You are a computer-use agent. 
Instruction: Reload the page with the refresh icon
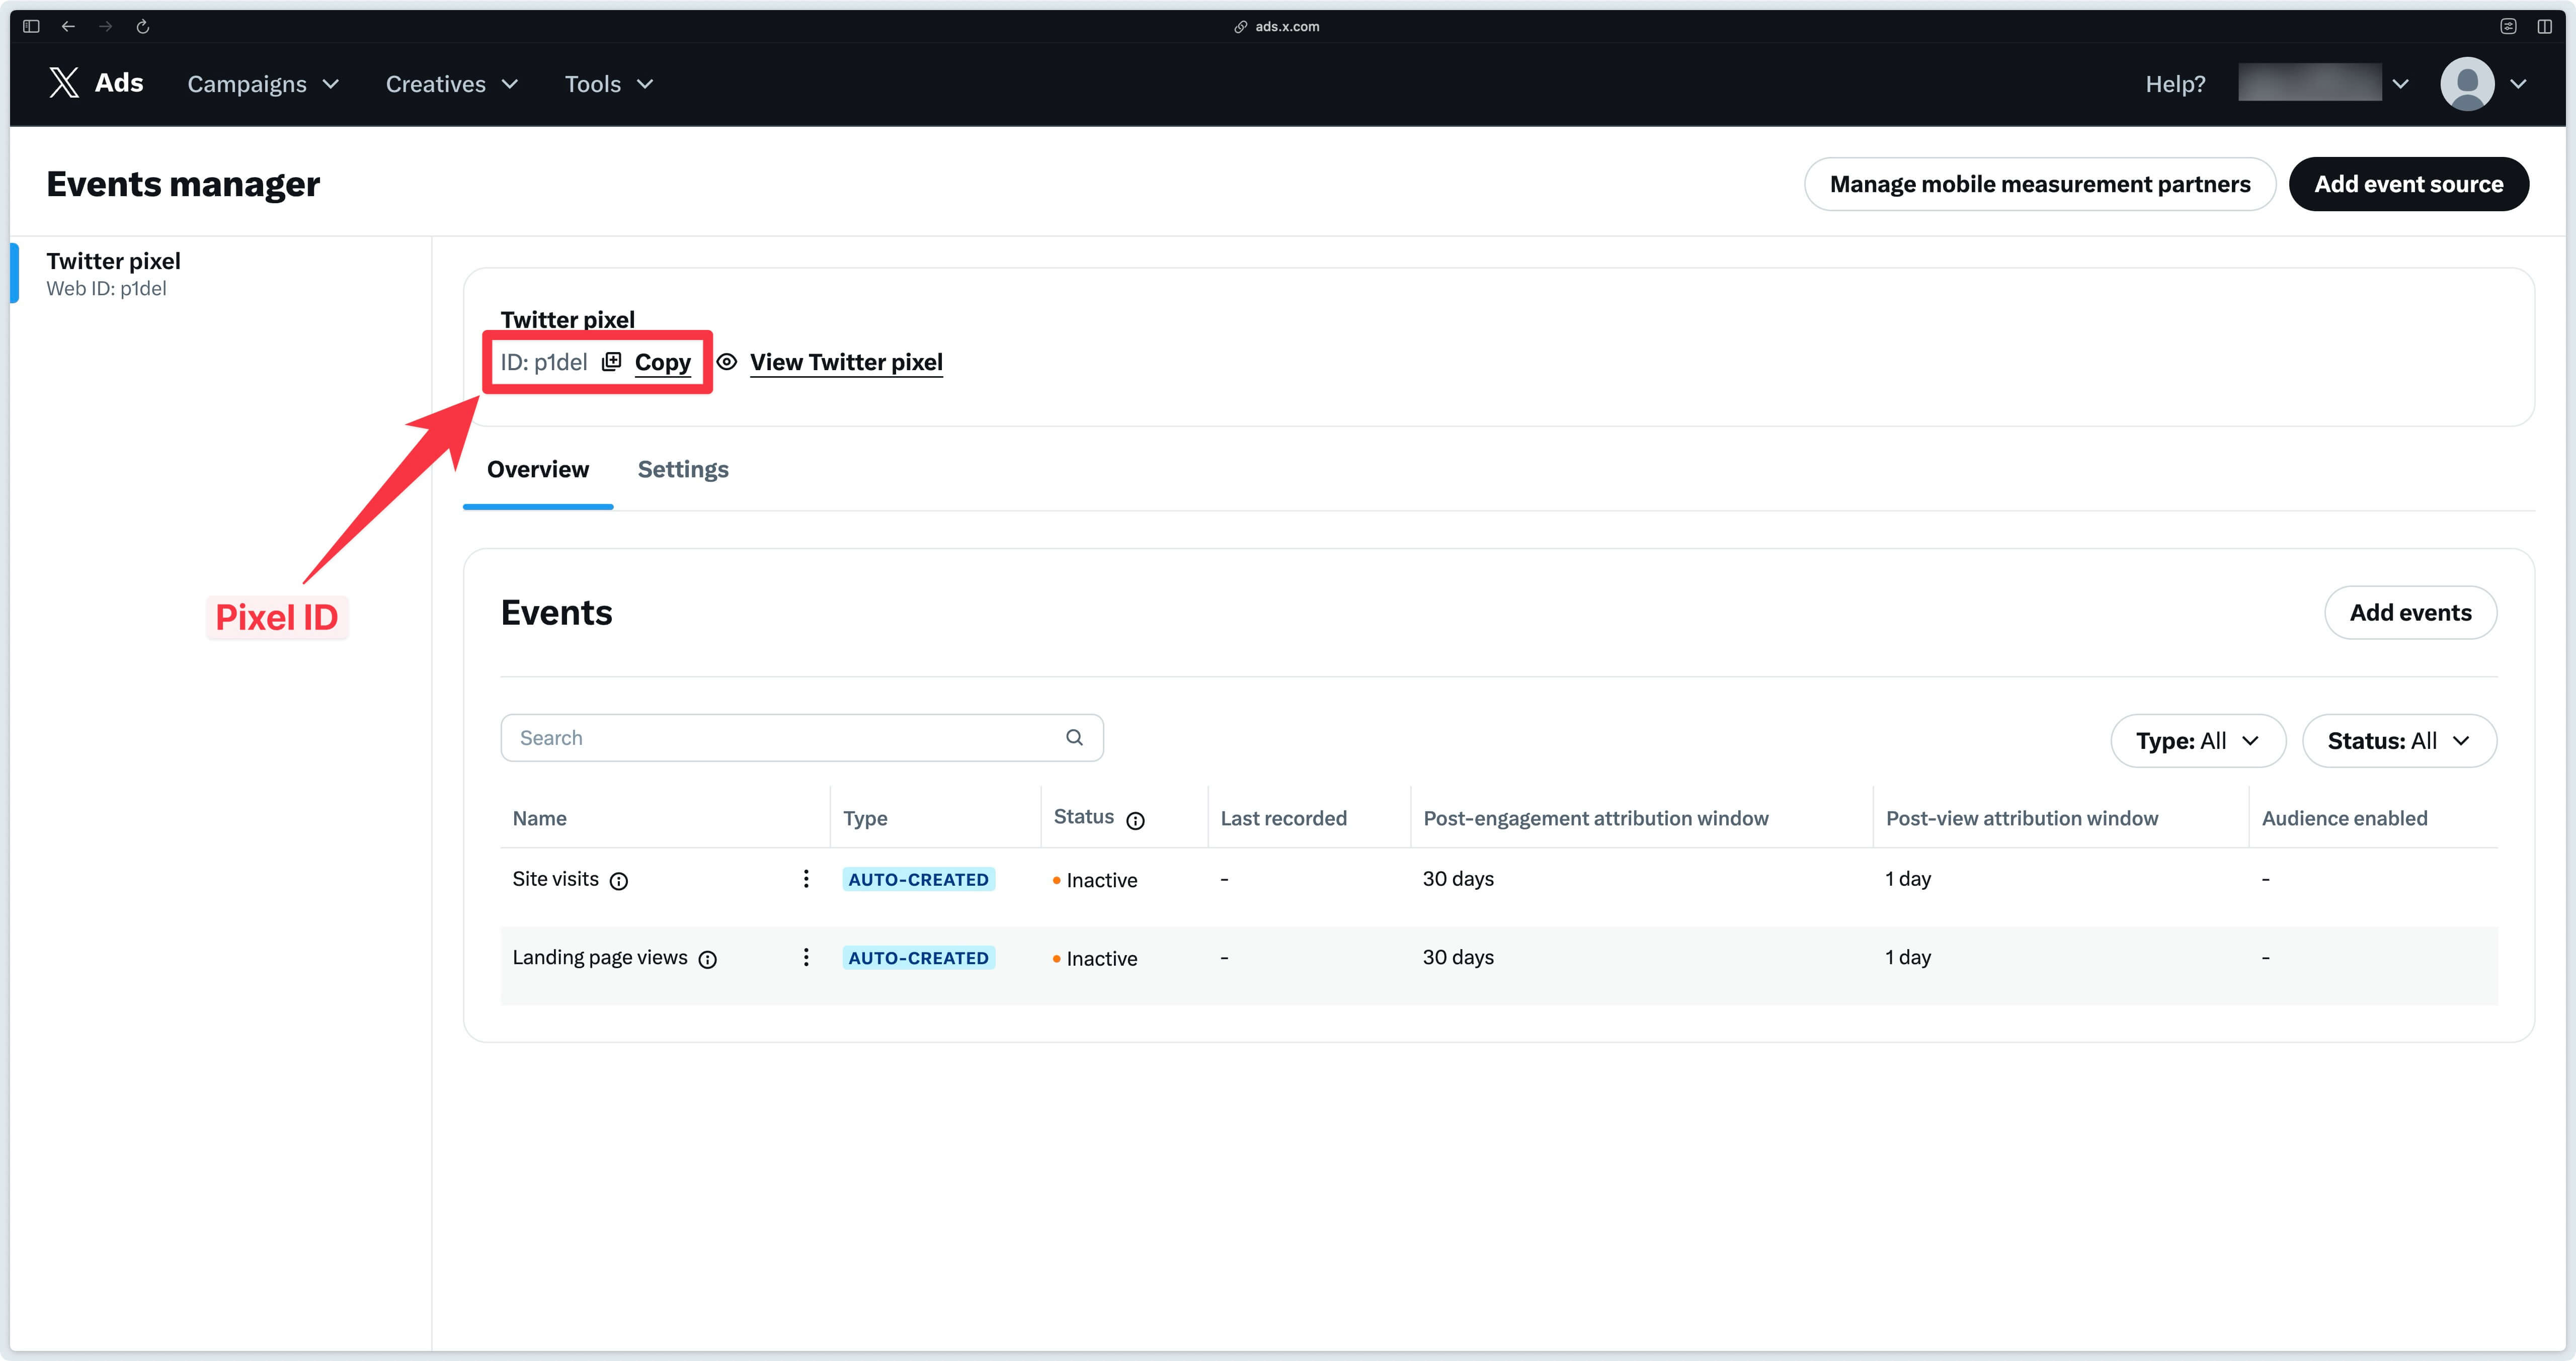point(143,26)
